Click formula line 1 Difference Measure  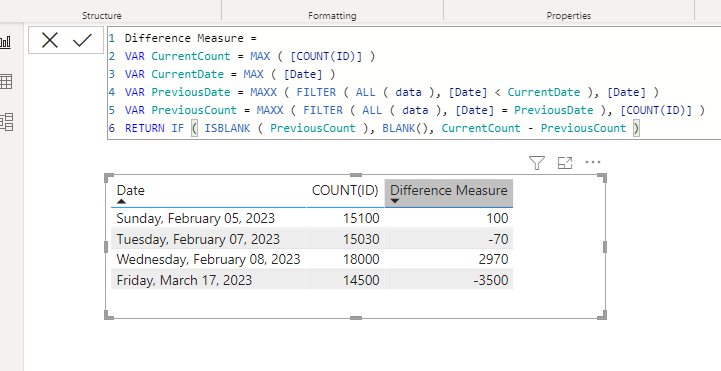(191, 38)
